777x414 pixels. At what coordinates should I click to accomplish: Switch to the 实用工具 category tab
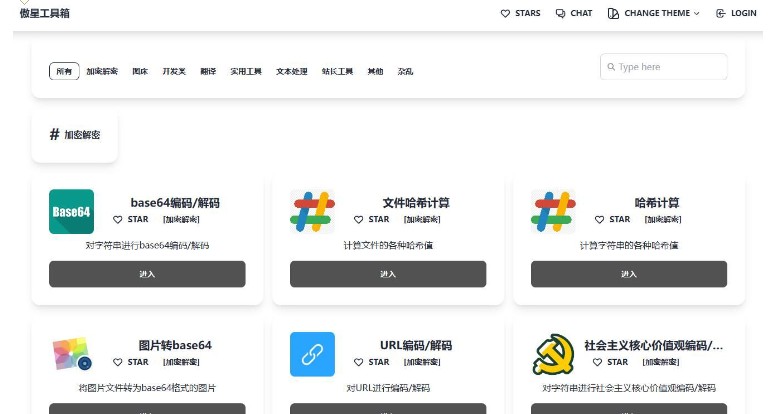[245, 71]
